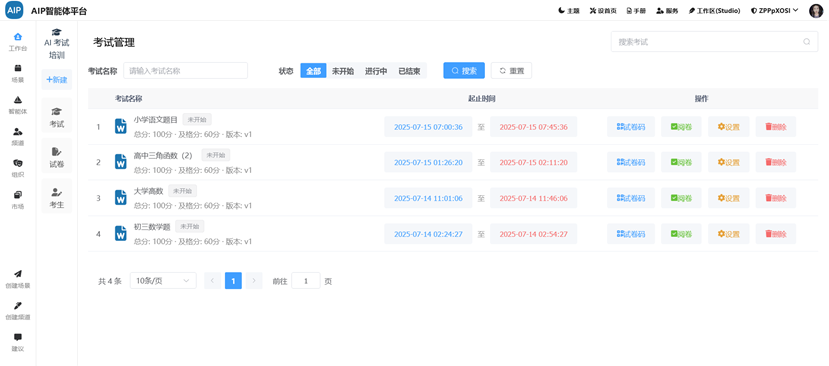
Task: Click 阅卷 for 高中三角函数 (2)
Action: pyautogui.click(x=681, y=162)
